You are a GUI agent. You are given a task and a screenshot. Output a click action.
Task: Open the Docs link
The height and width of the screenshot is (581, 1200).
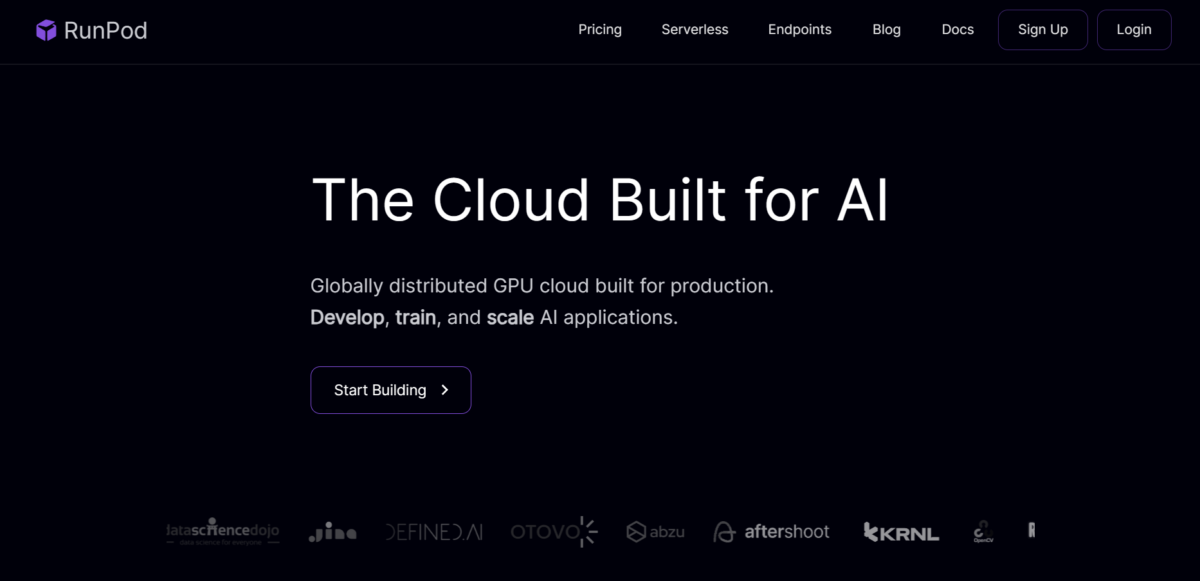click(x=957, y=30)
